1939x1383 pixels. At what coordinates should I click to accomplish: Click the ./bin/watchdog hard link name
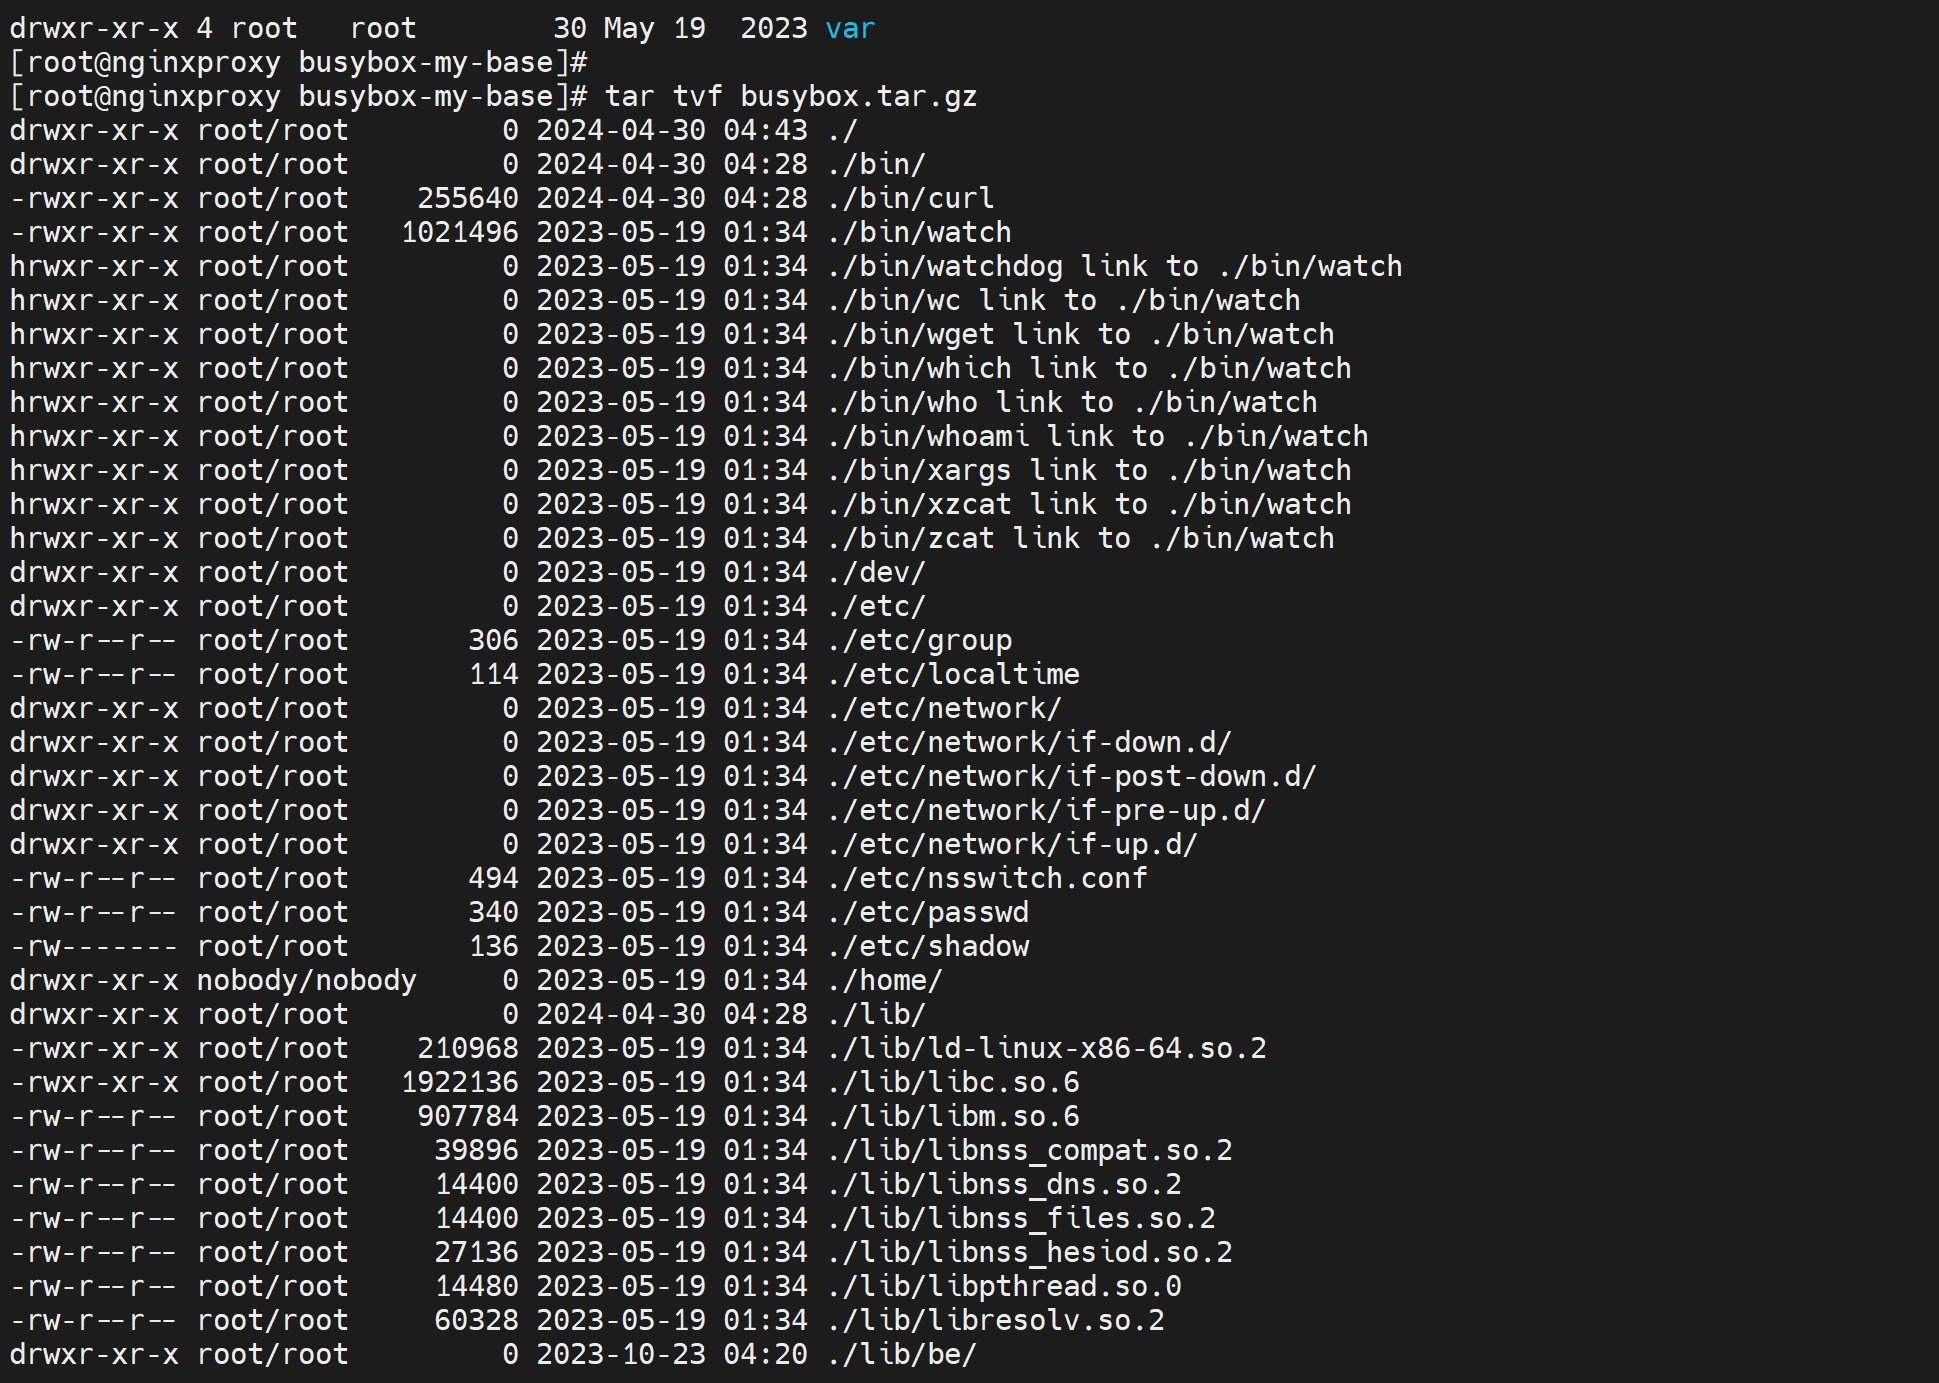[945, 267]
